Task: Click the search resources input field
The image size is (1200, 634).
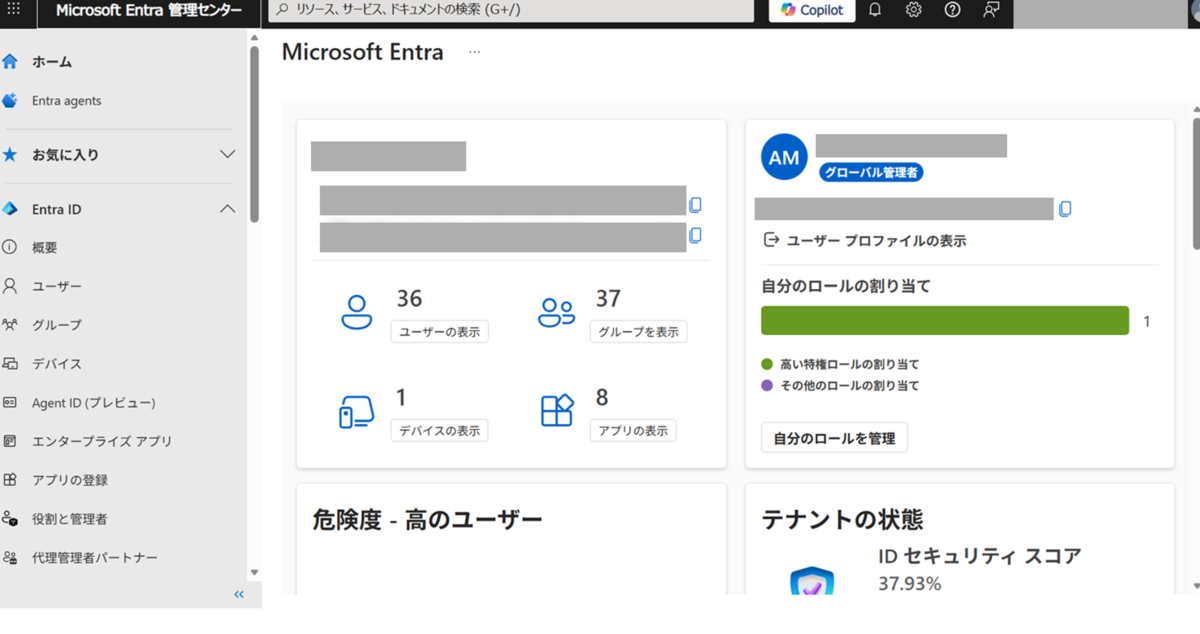Action: click(511, 10)
